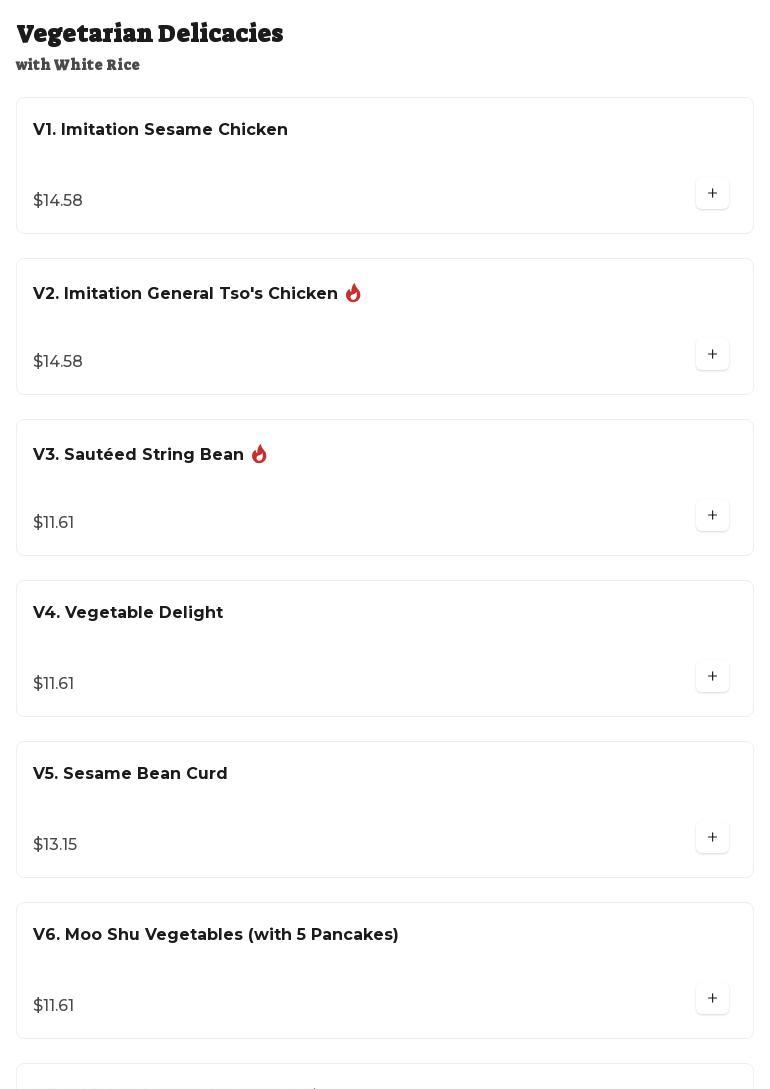Click plus icon for Sesame Bean Curd
770x1089 pixels.
pyautogui.click(x=712, y=838)
